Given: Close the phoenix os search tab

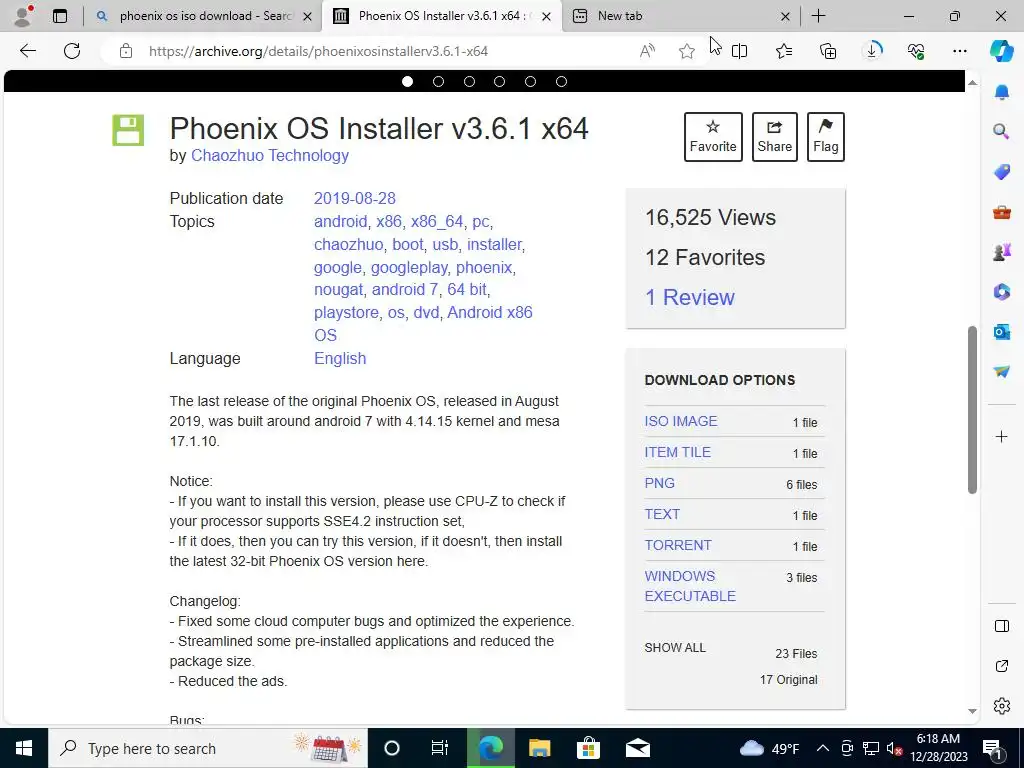Looking at the screenshot, I should coord(308,16).
